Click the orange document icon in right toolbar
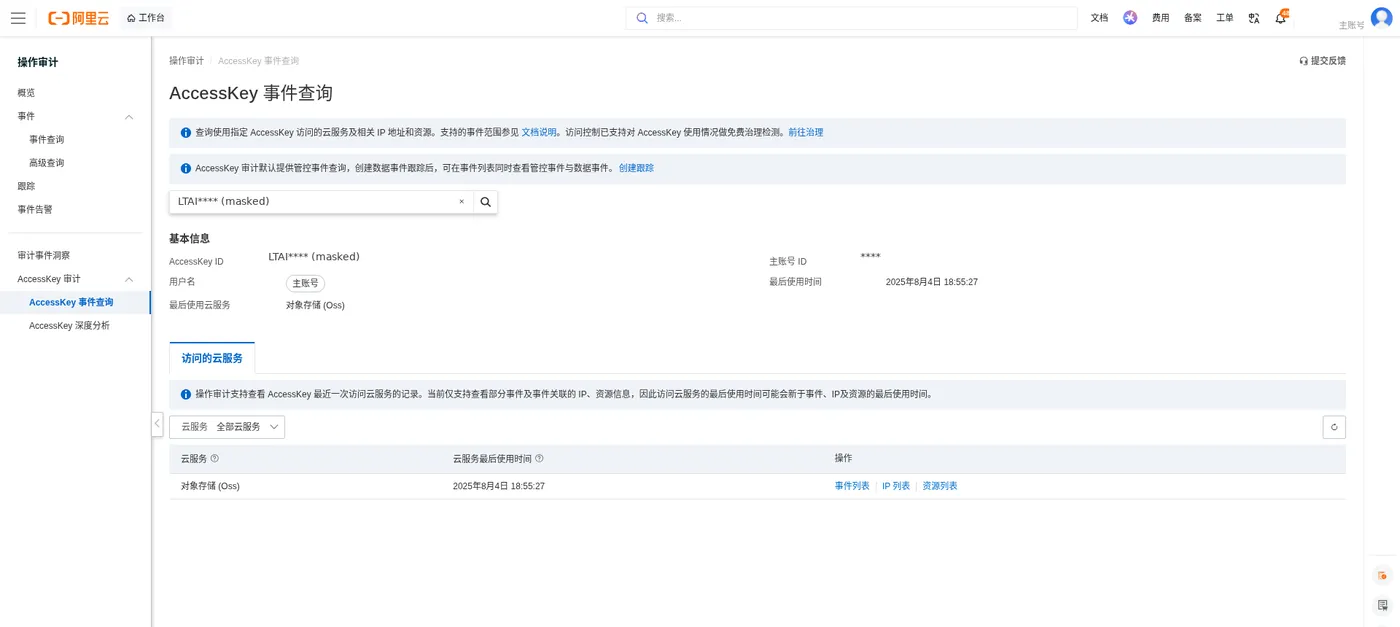 [1382, 575]
